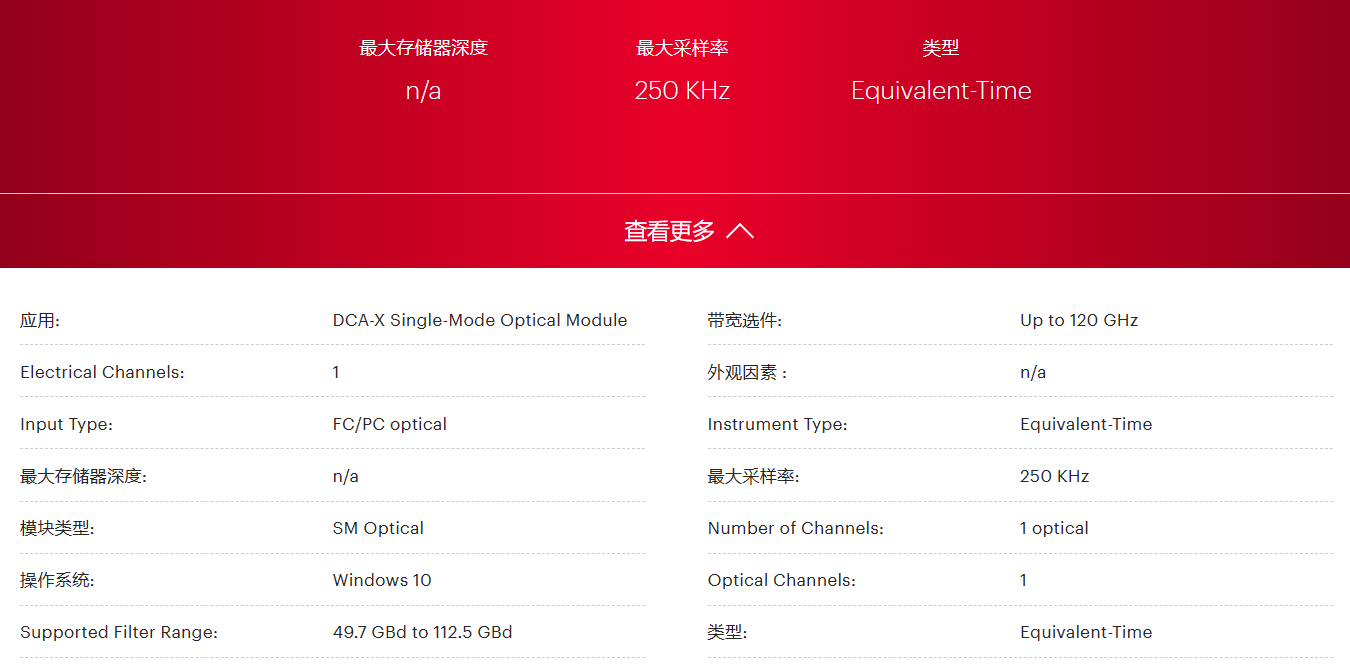Click the Optical Channels label
Screen dimensions: 1350x667
[781, 581]
